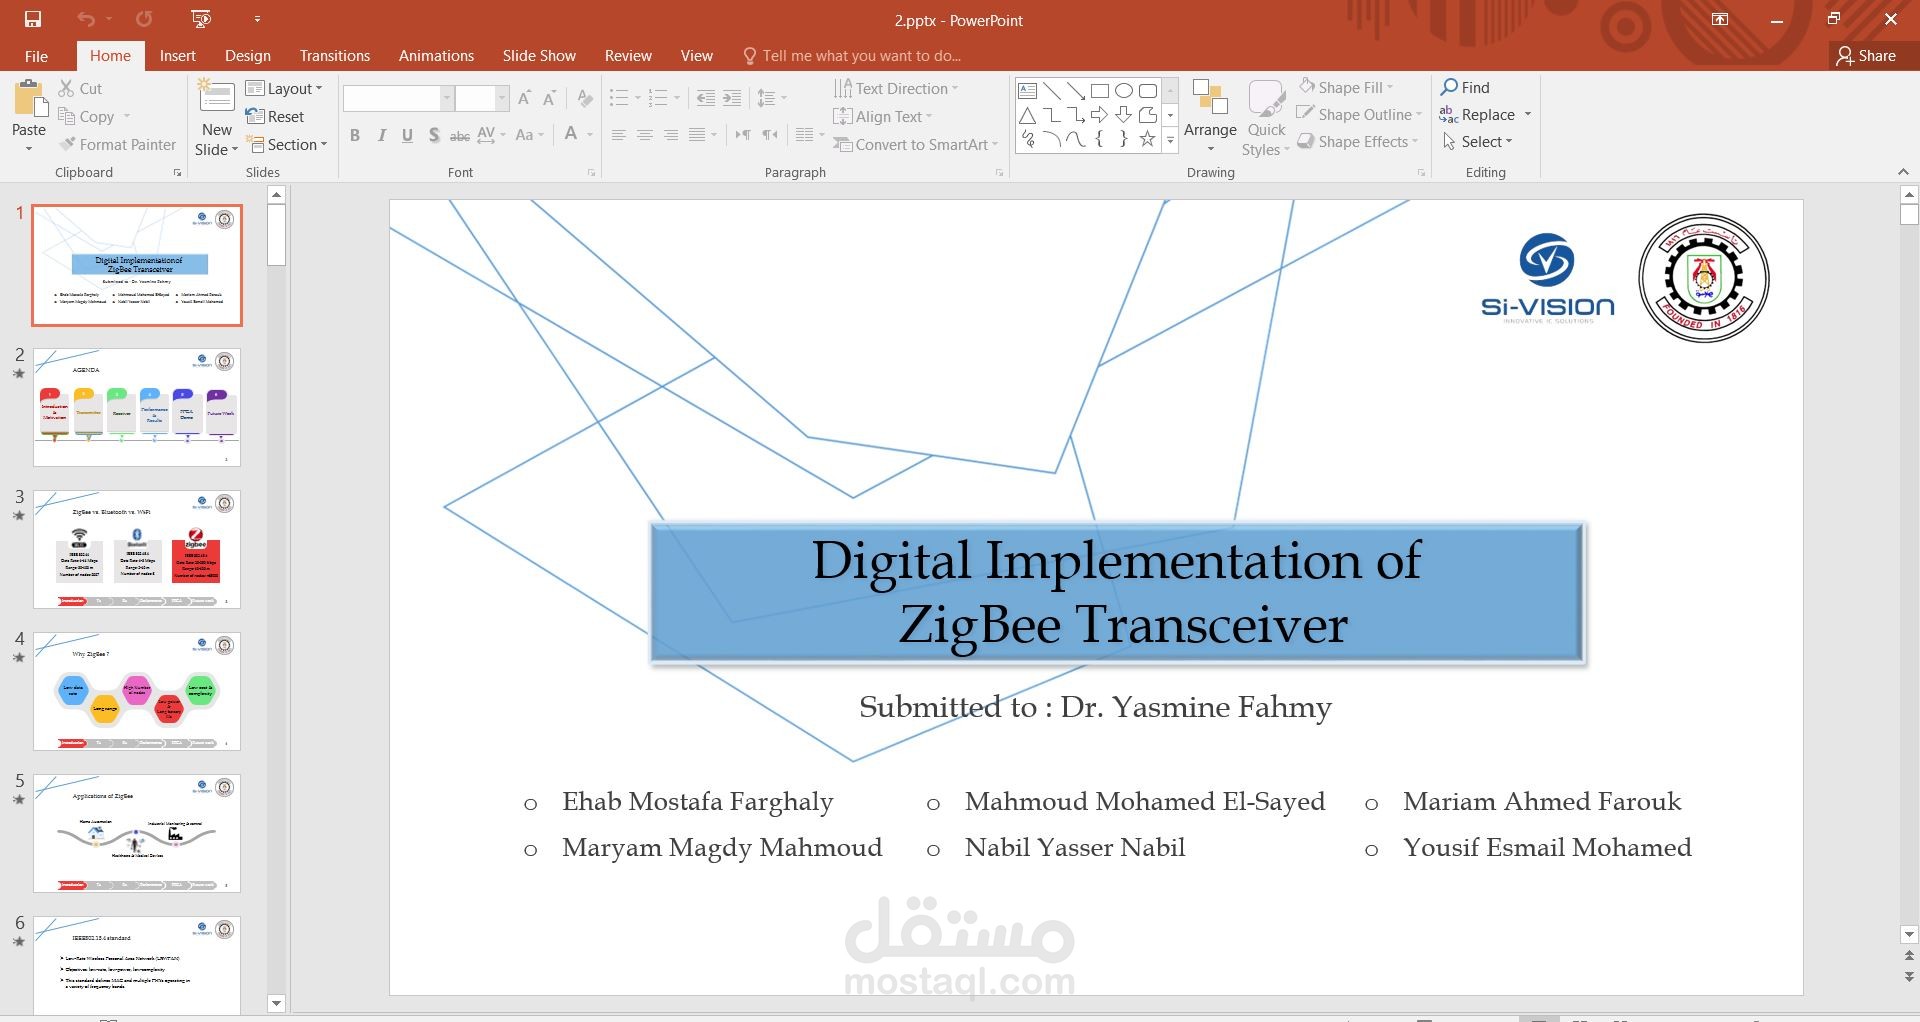Select the star shape in gallery
1920x1022 pixels.
(x=1147, y=139)
